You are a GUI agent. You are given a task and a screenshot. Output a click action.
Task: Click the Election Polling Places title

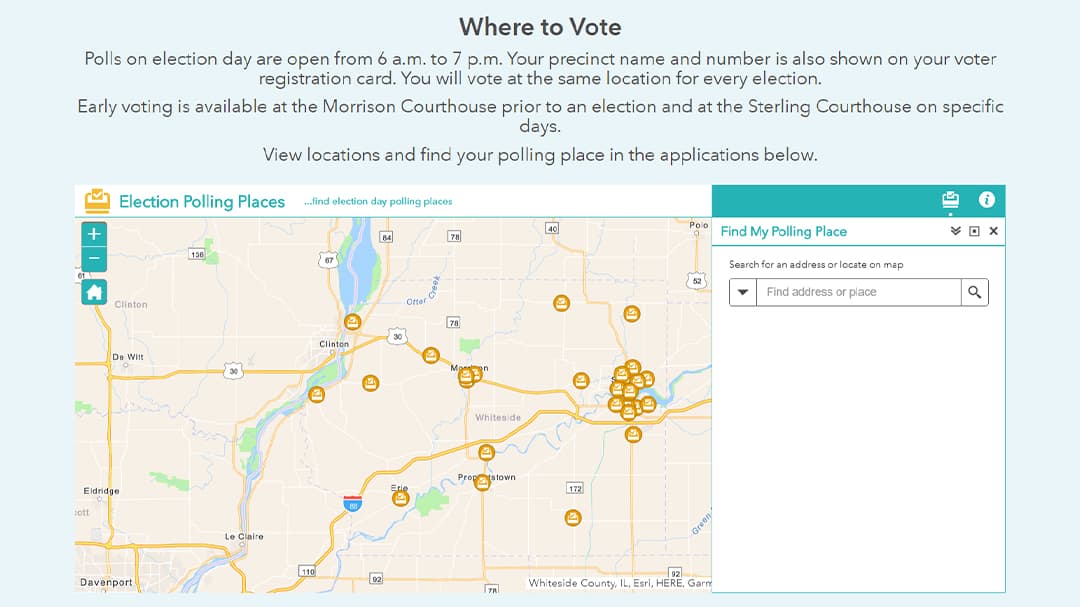coord(202,201)
